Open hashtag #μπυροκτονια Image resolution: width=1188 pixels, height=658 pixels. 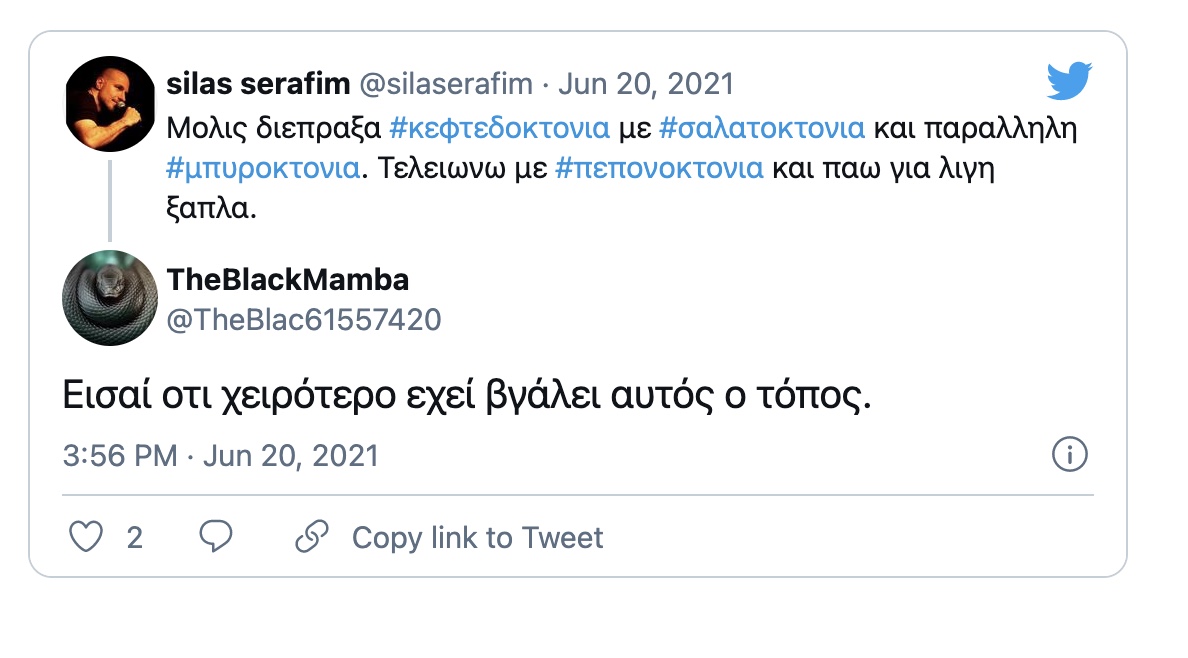(262, 167)
